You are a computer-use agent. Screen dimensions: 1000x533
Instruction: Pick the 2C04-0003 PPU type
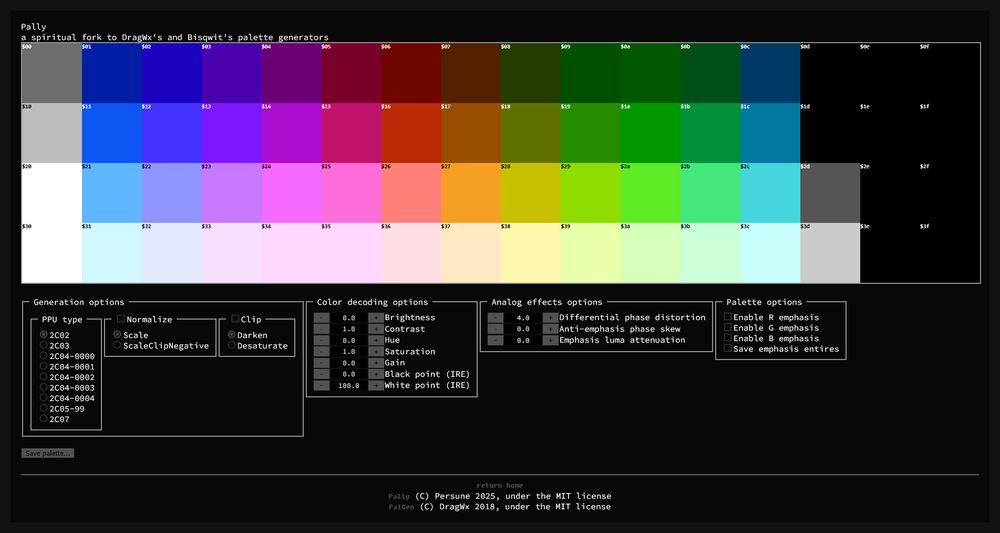tap(43, 387)
